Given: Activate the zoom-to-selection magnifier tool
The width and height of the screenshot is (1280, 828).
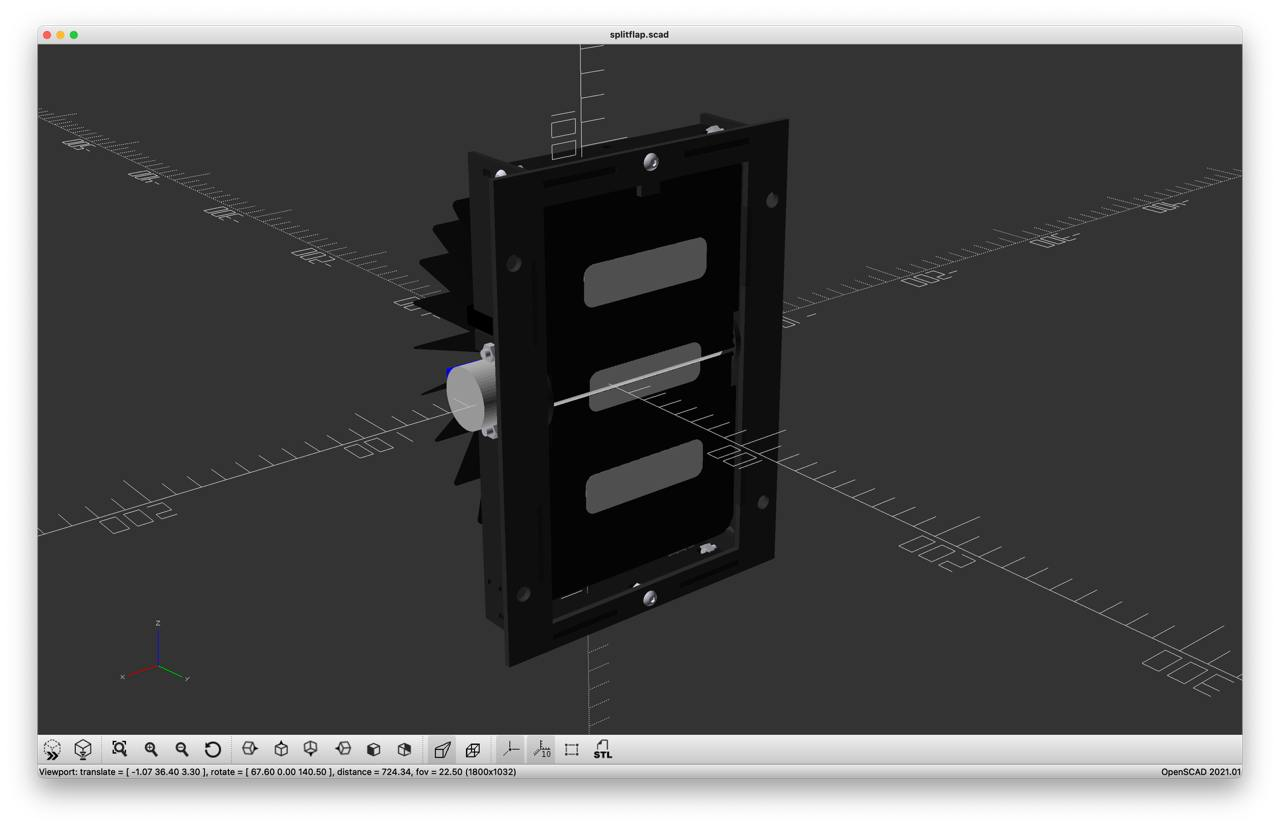Looking at the screenshot, I should pyautogui.click(x=120, y=748).
